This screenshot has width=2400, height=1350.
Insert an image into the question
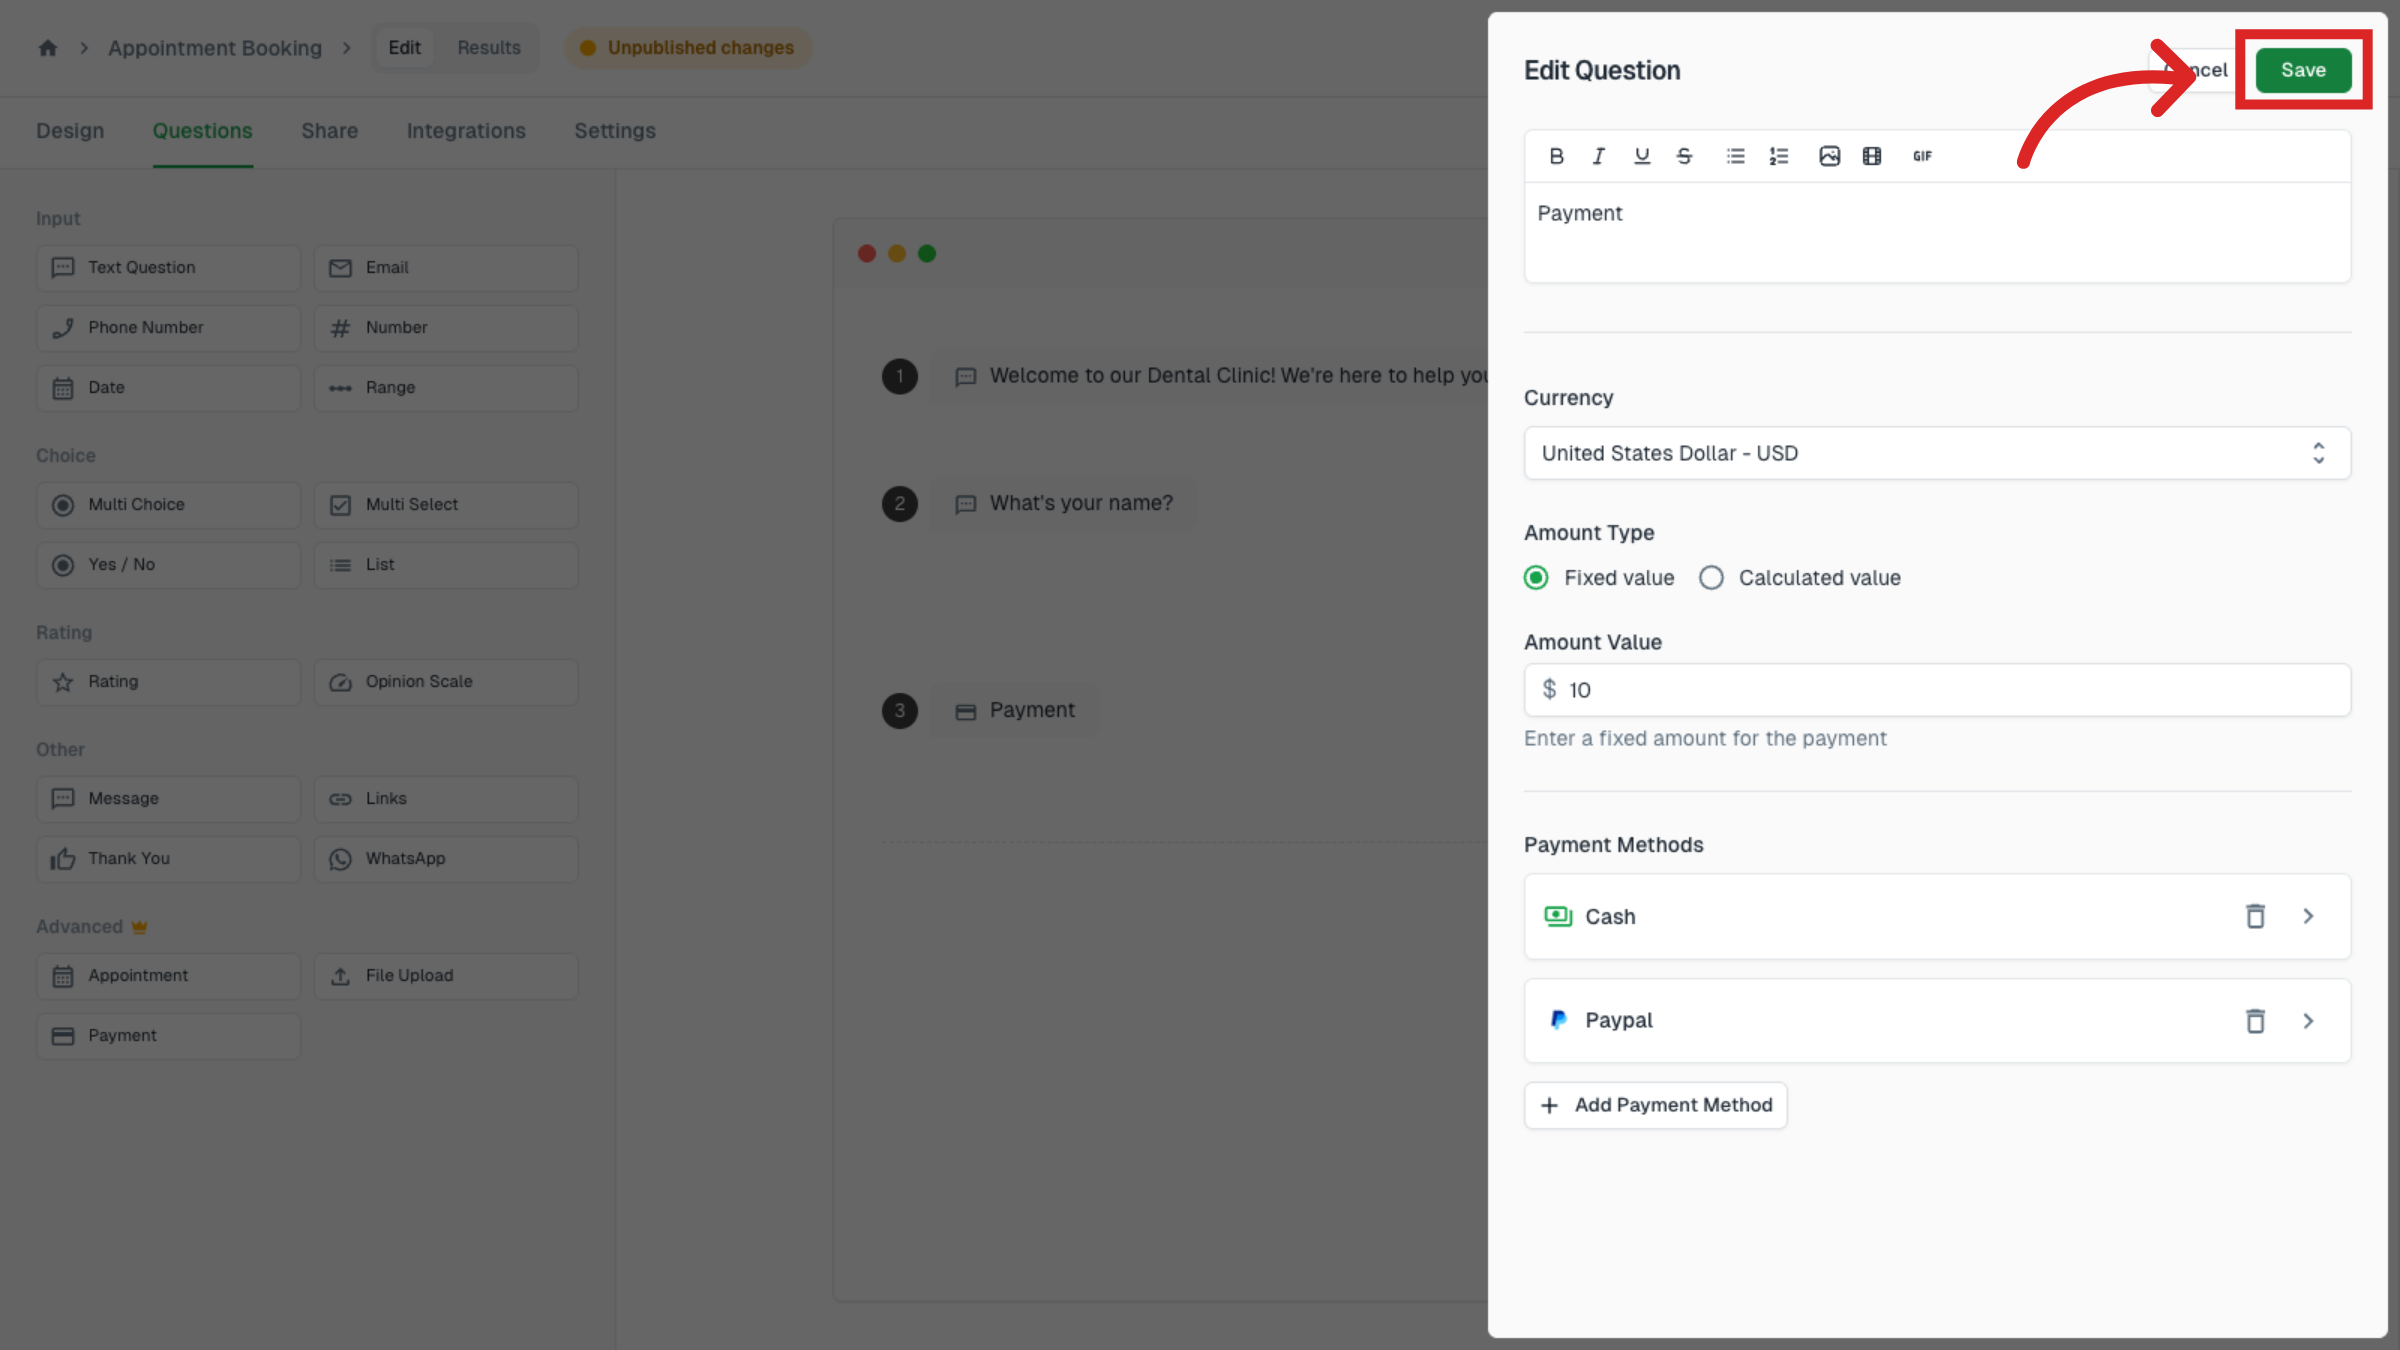[1830, 156]
